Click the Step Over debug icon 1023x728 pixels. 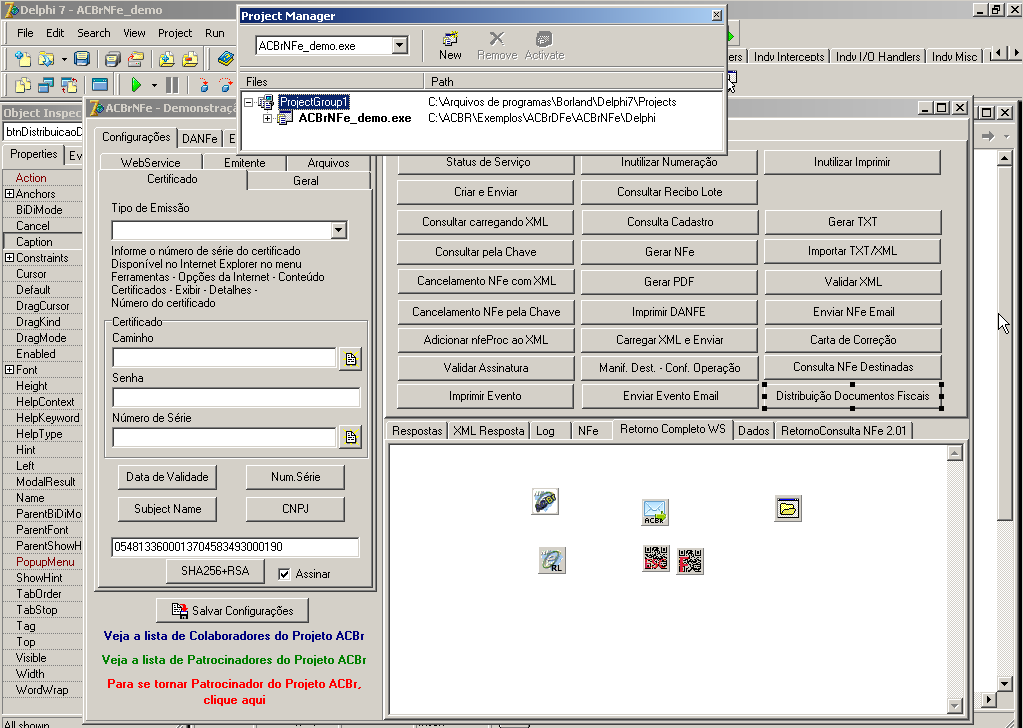(226, 85)
